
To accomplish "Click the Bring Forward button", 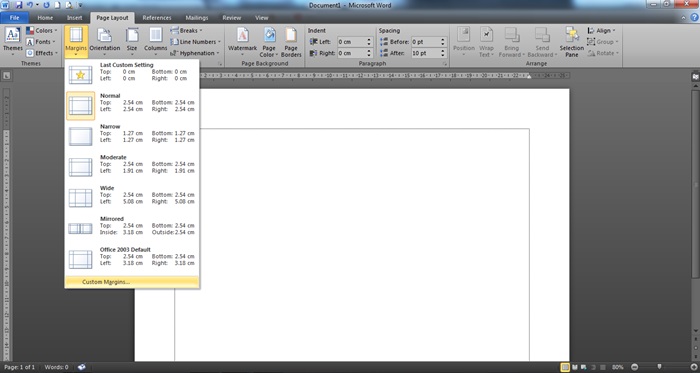I will point(512,41).
